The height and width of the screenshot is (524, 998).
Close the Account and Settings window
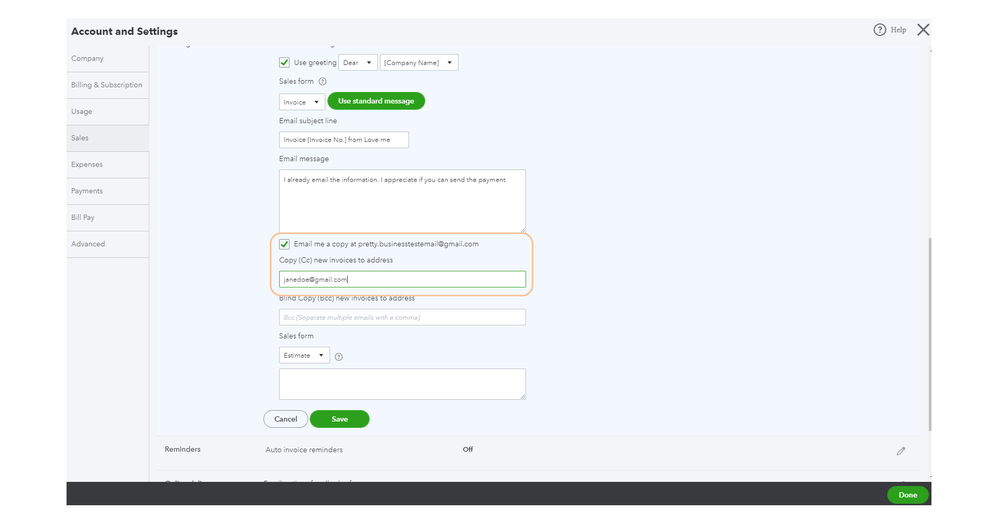(923, 30)
